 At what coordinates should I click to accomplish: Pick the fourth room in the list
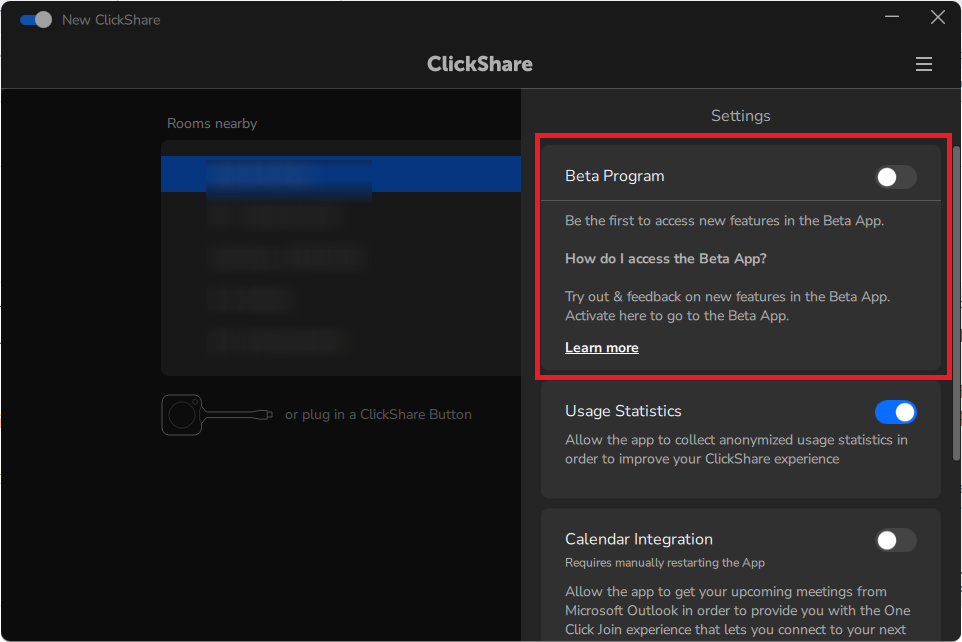250,299
